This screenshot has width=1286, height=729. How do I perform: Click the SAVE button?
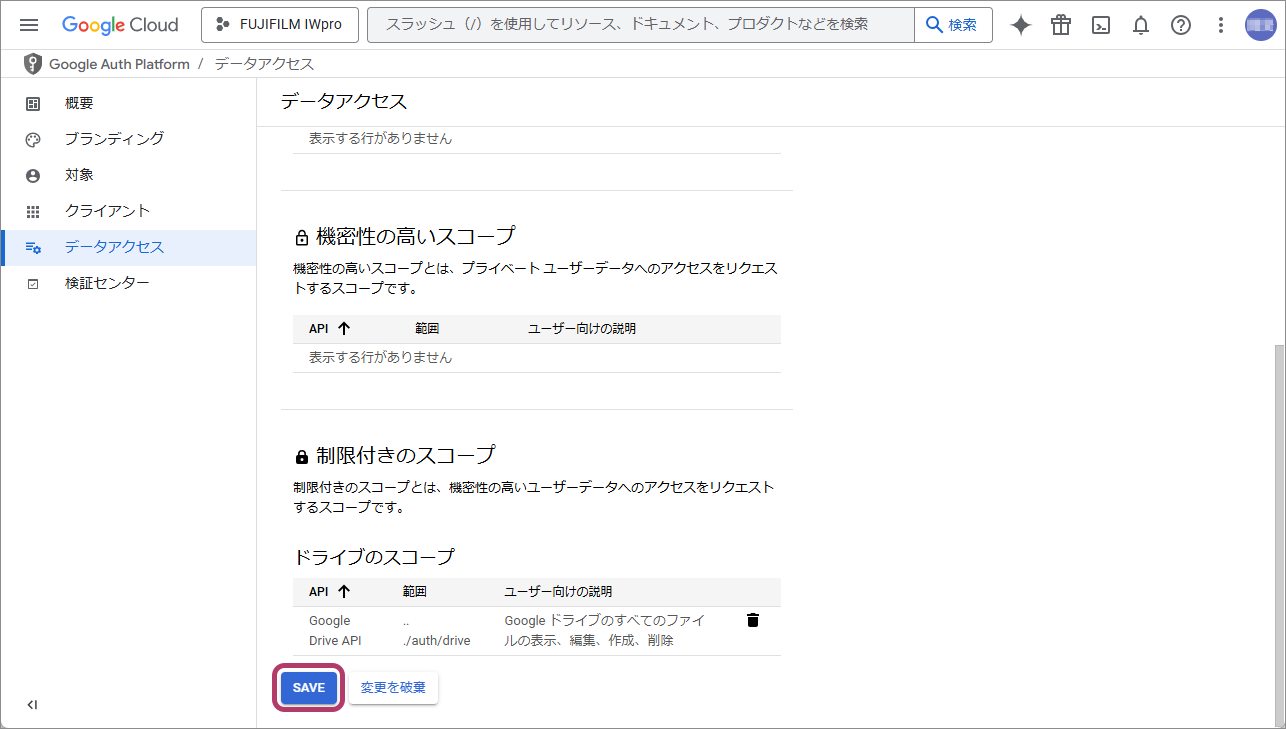tap(309, 688)
